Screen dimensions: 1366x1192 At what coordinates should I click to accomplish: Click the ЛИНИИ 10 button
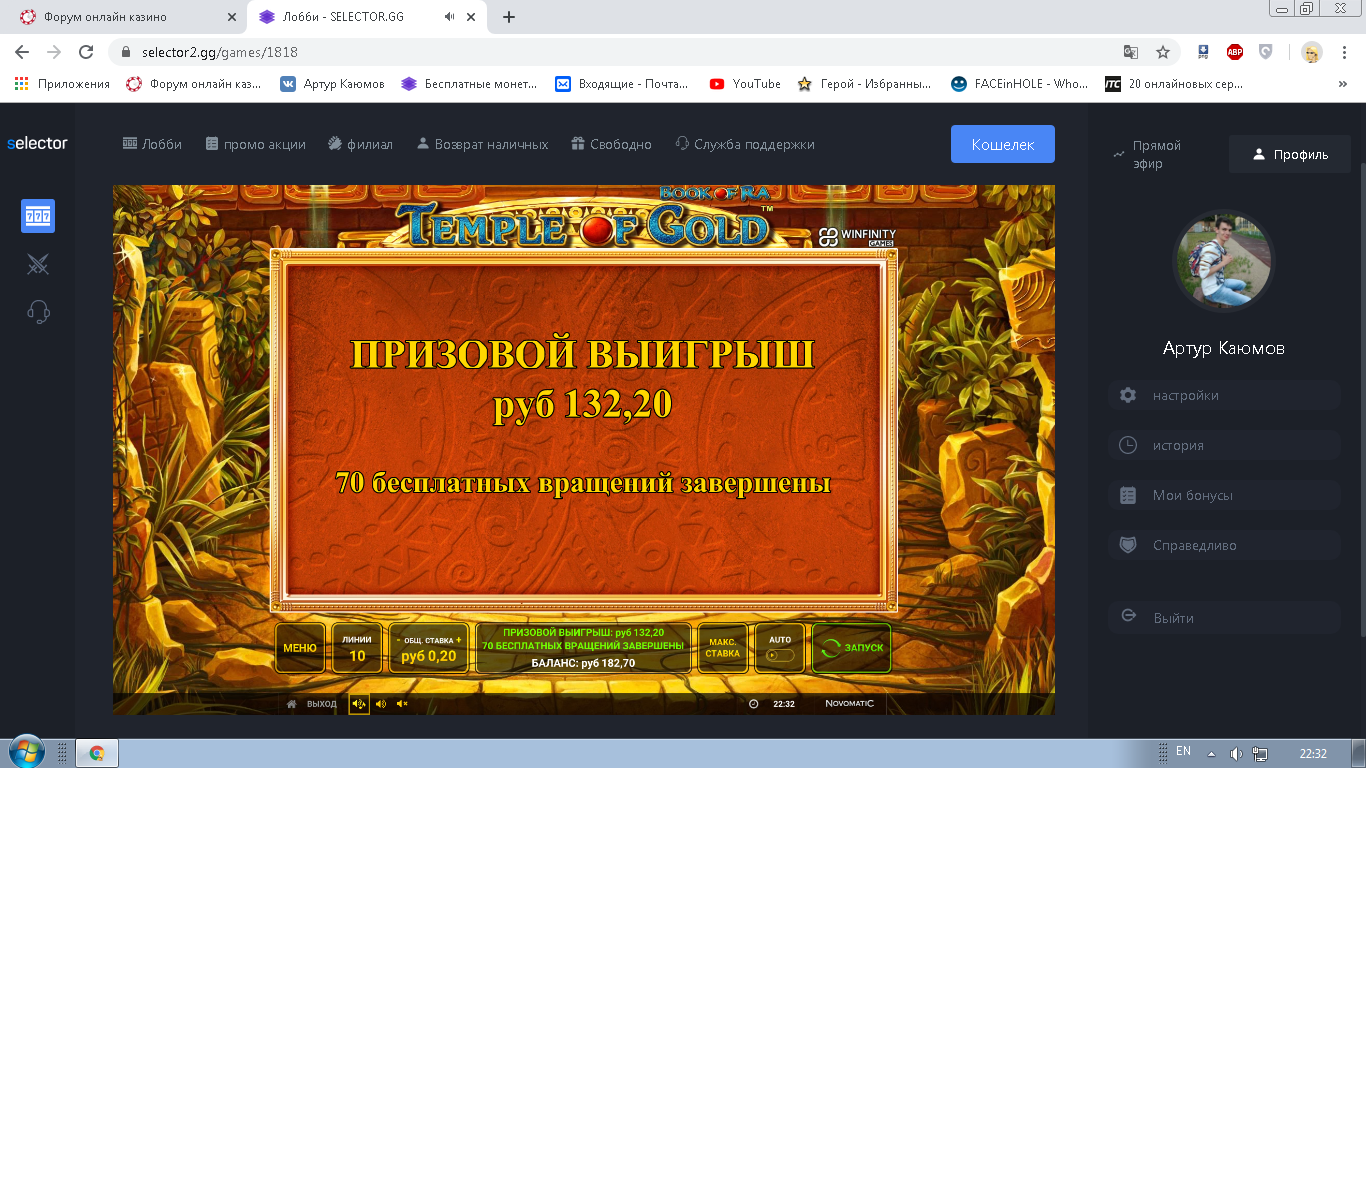tap(357, 648)
